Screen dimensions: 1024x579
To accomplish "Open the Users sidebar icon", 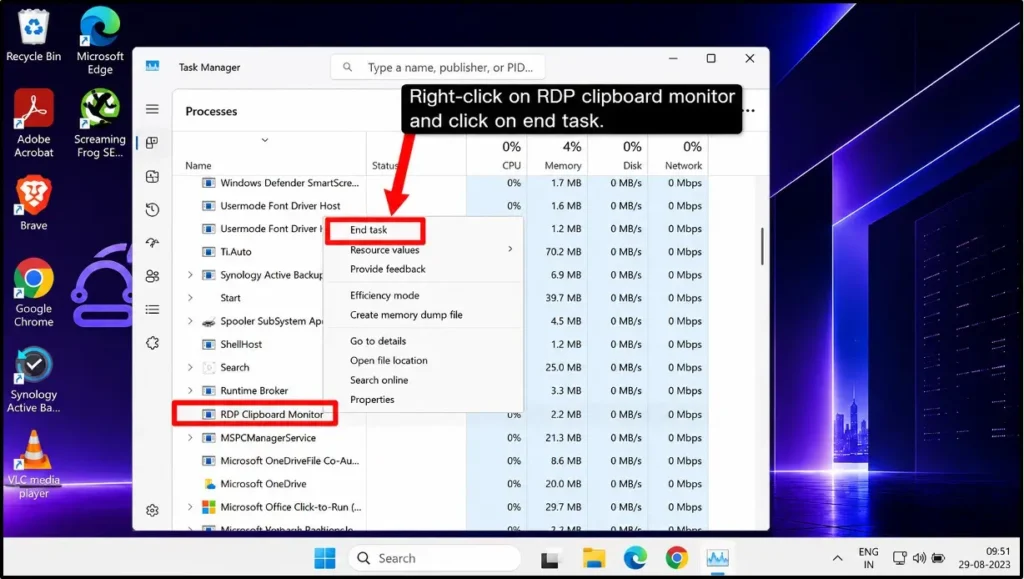I will click(152, 276).
